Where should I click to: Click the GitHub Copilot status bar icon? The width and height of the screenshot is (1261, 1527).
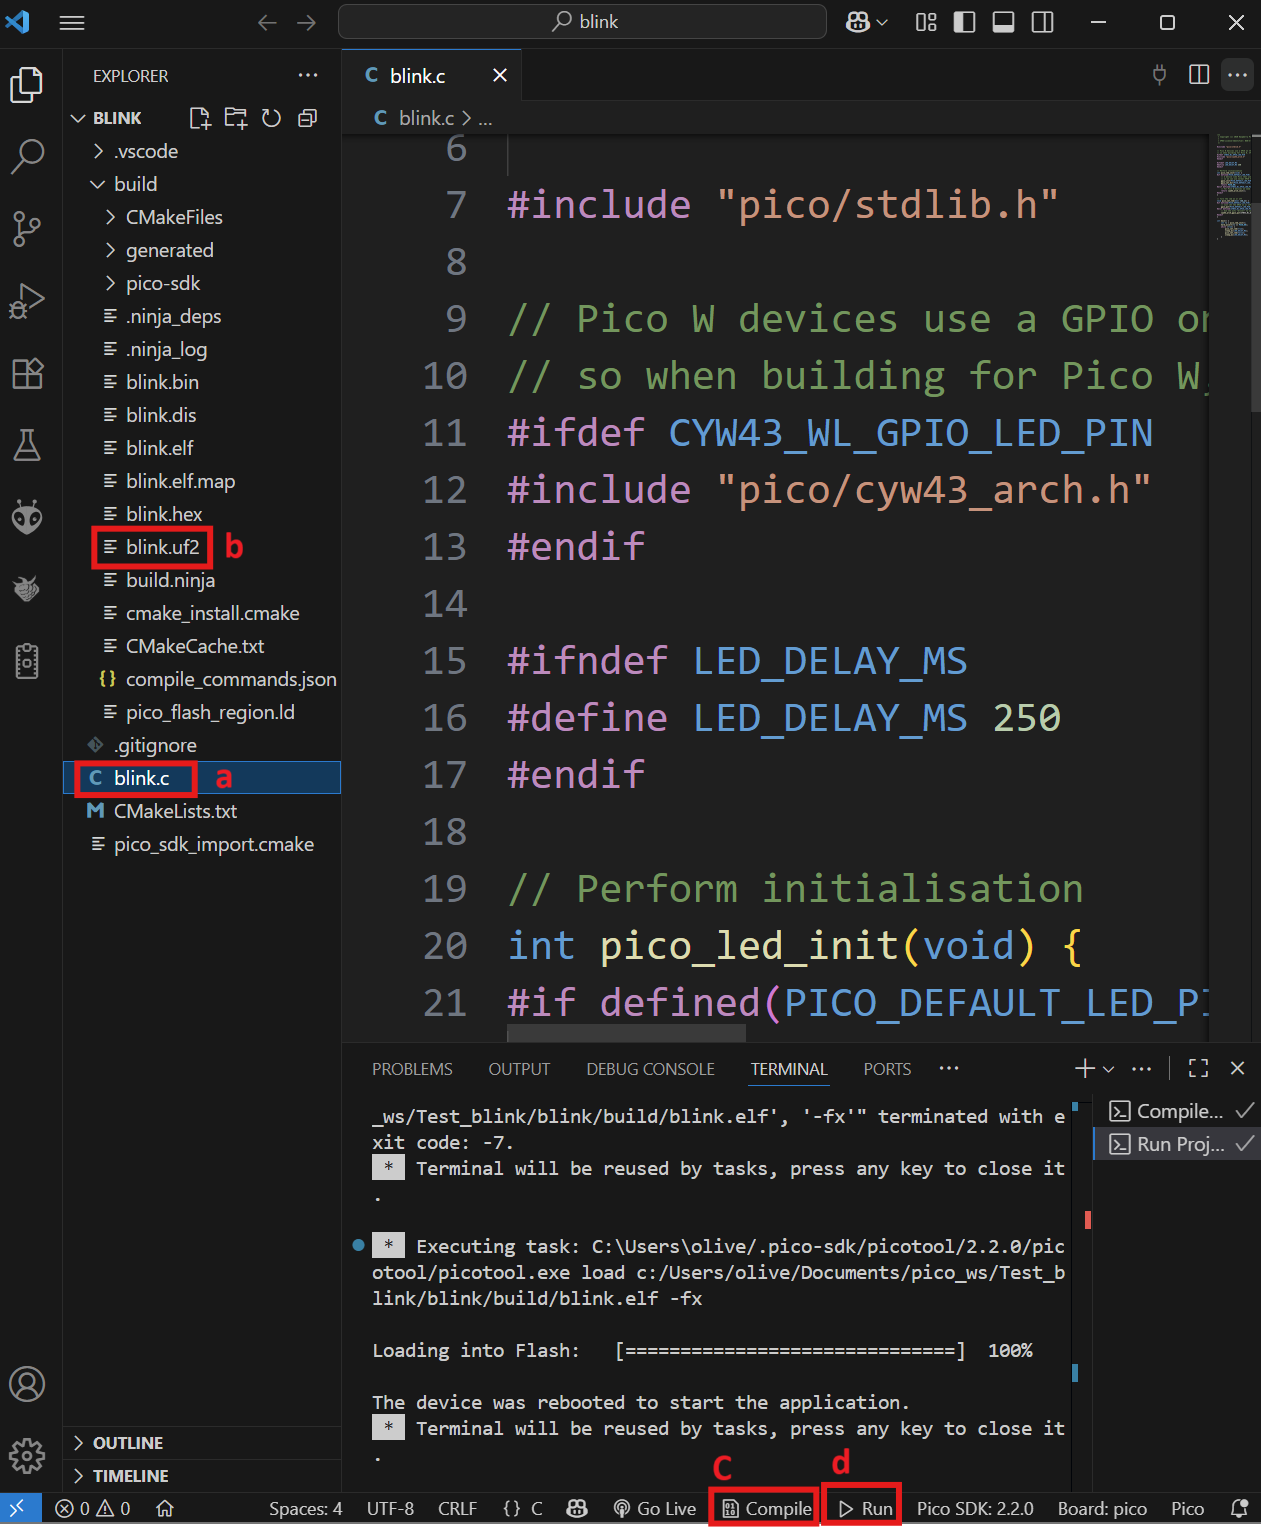[x=577, y=1508]
